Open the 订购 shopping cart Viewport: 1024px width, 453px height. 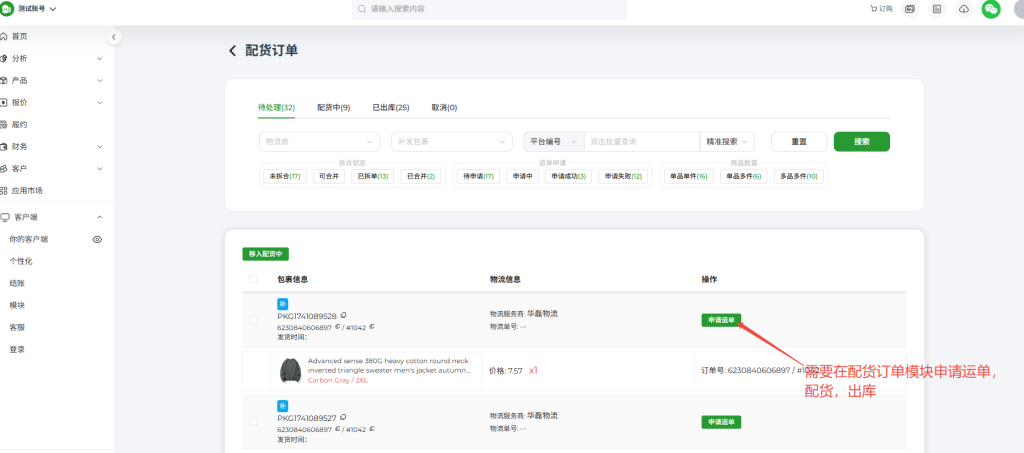coord(880,9)
